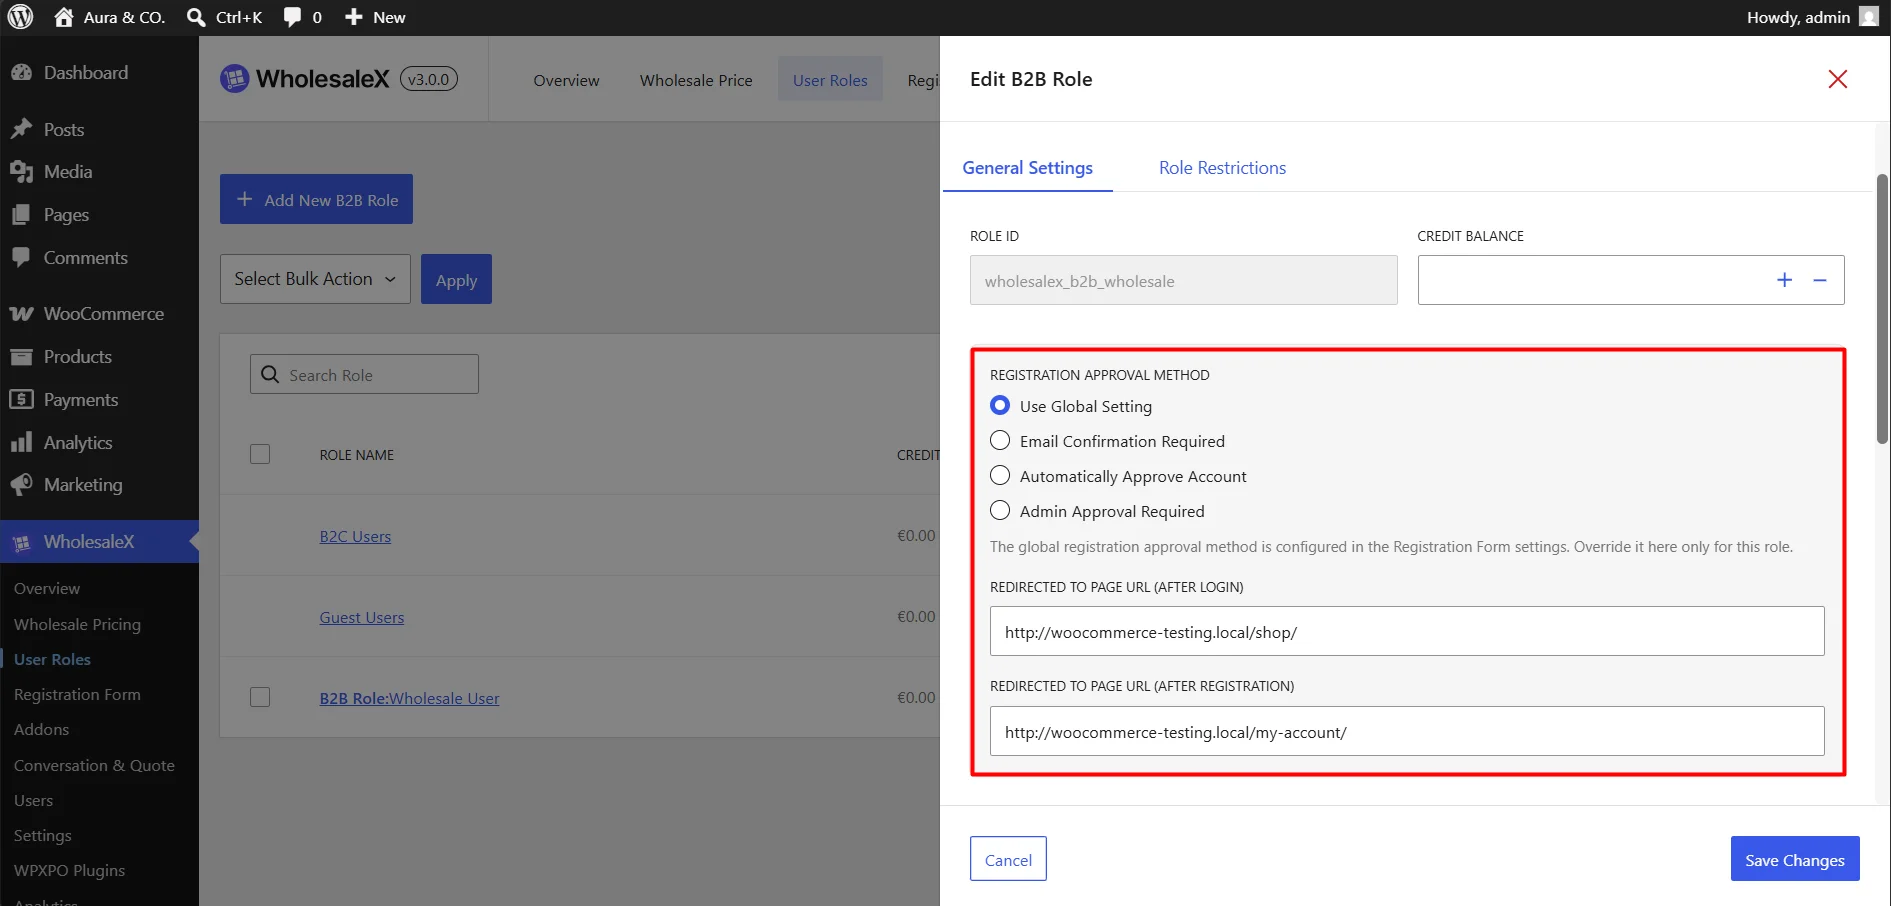This screenshot has width=1891, height=906.
Task: Click the Products box icon
Action: coord(21,357)
